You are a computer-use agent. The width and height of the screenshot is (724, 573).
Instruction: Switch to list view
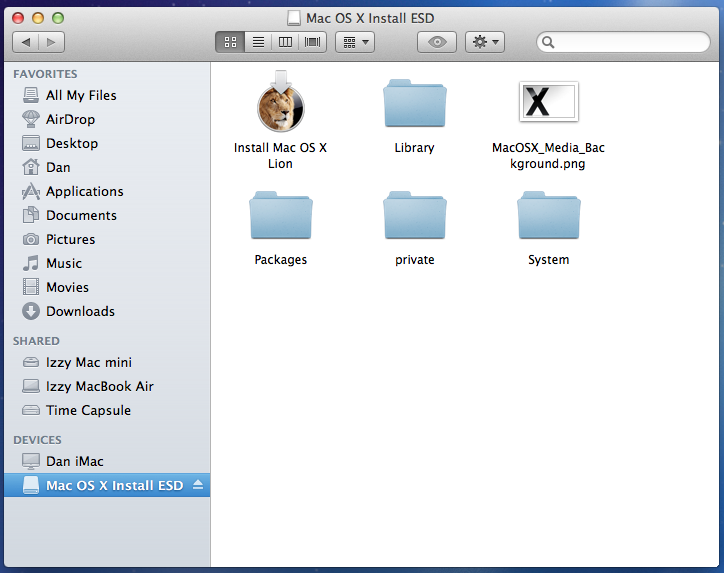point(258,42)
